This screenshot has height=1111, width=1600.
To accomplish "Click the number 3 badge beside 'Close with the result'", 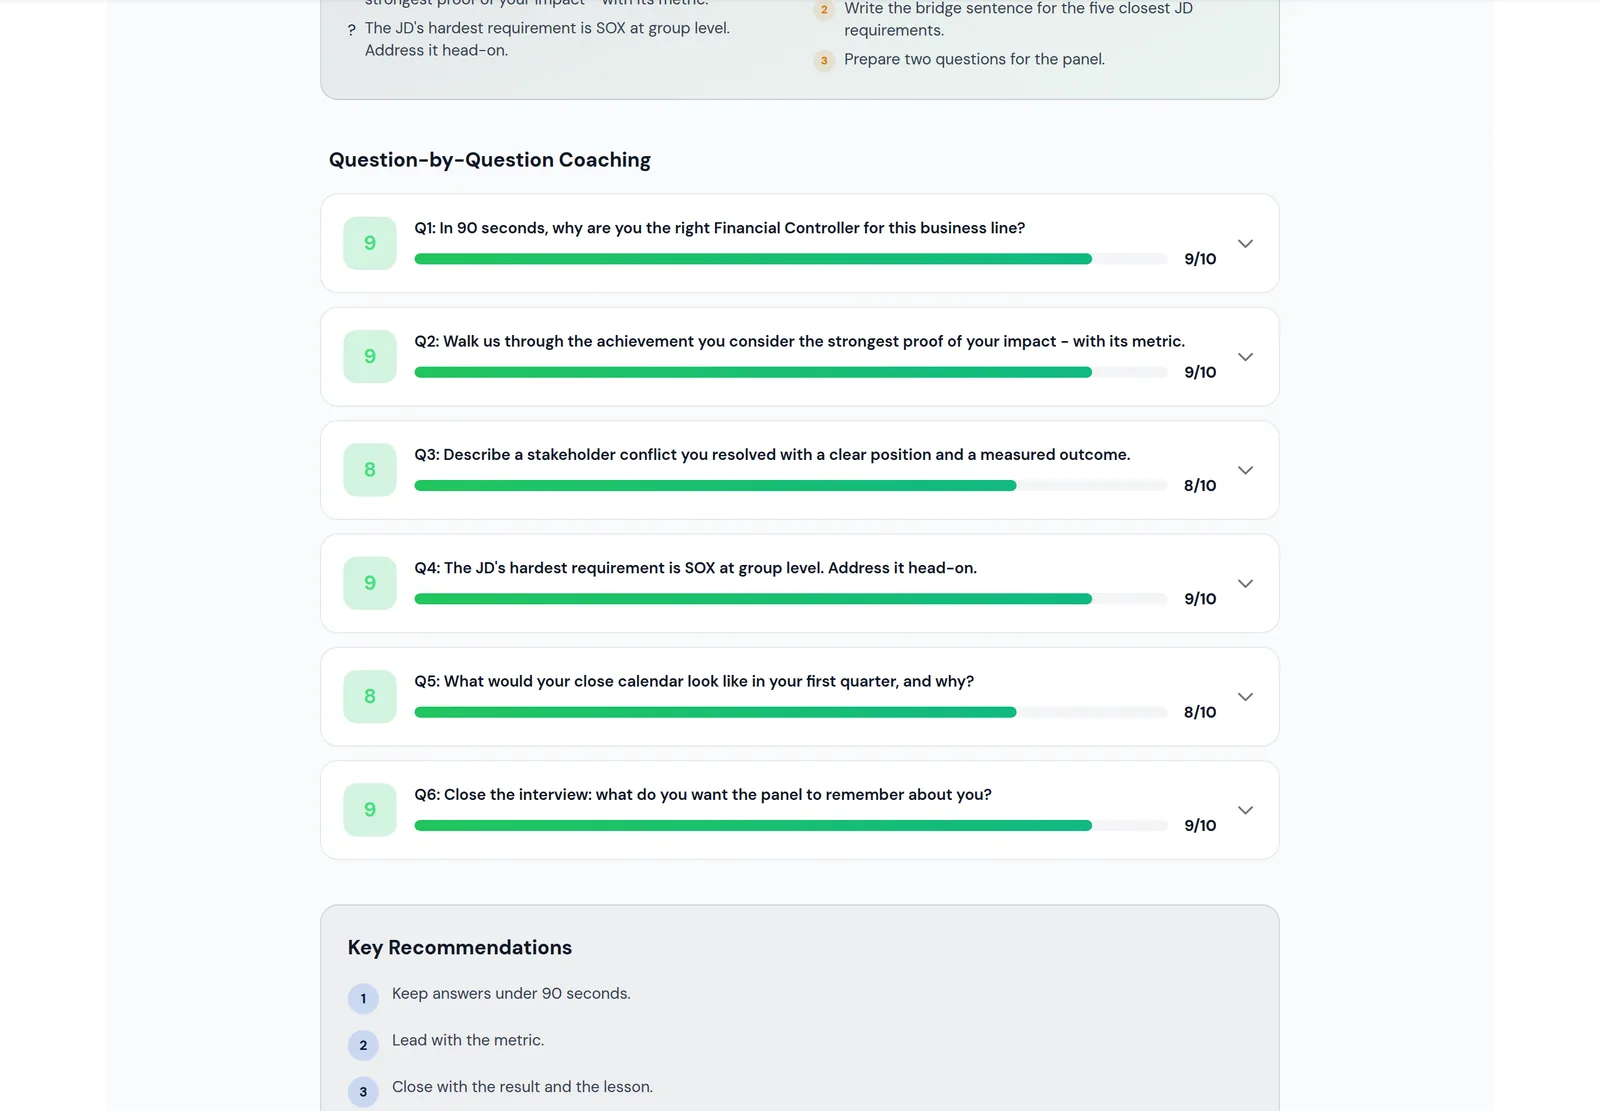I will tap(363, 1092).
